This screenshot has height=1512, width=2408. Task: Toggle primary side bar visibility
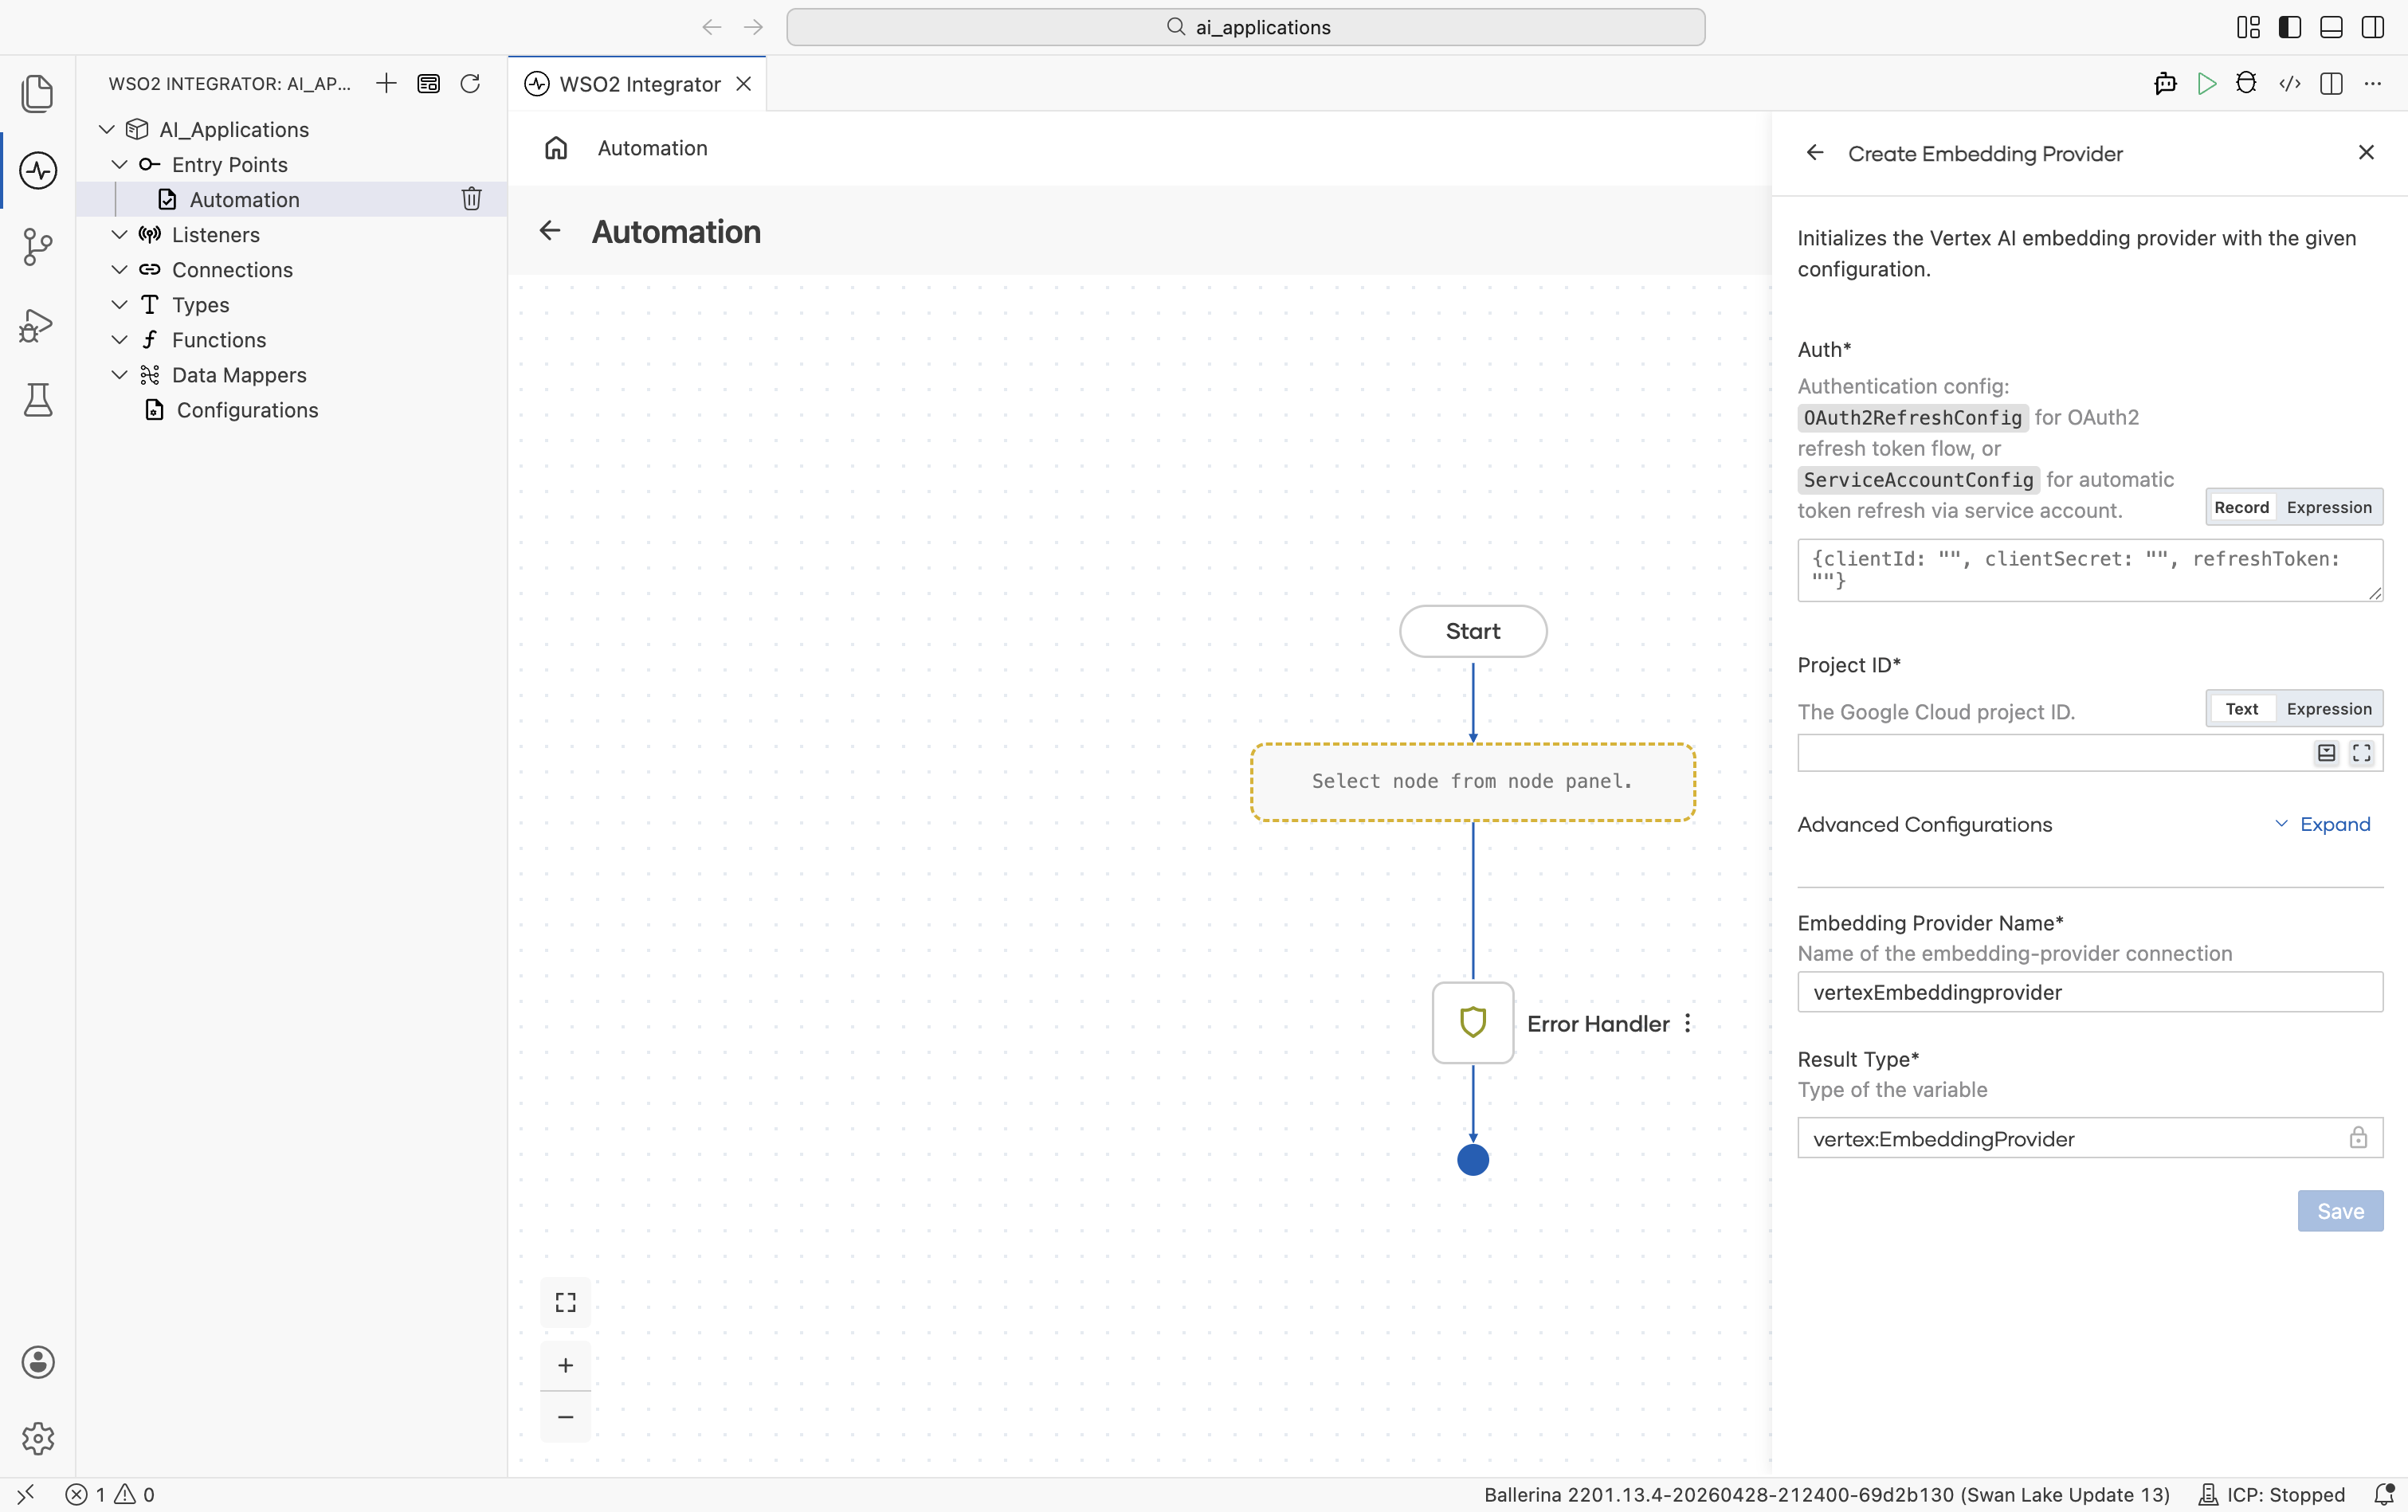2290,27
